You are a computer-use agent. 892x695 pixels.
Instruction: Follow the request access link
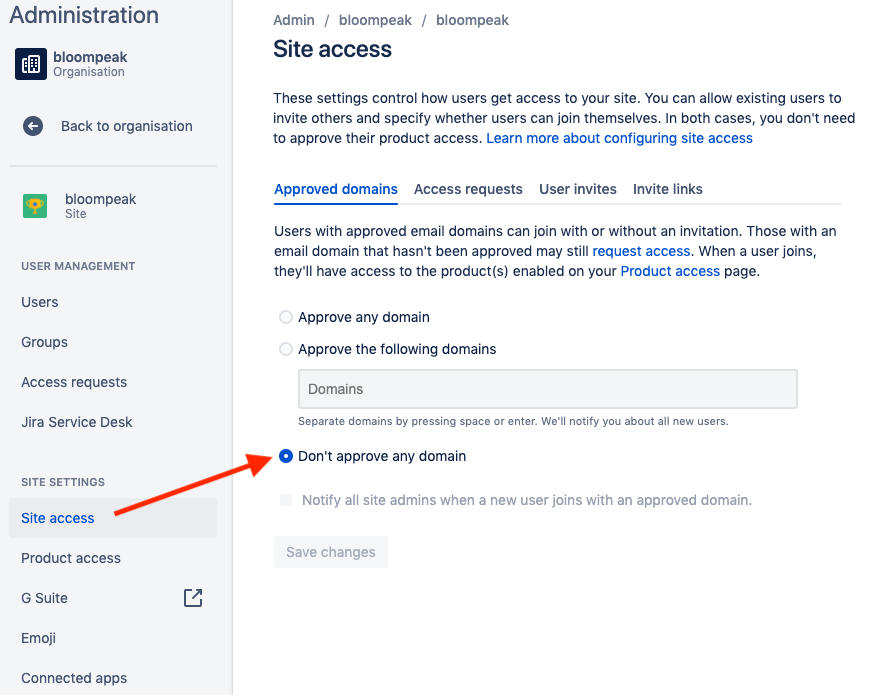click(641, 251)
